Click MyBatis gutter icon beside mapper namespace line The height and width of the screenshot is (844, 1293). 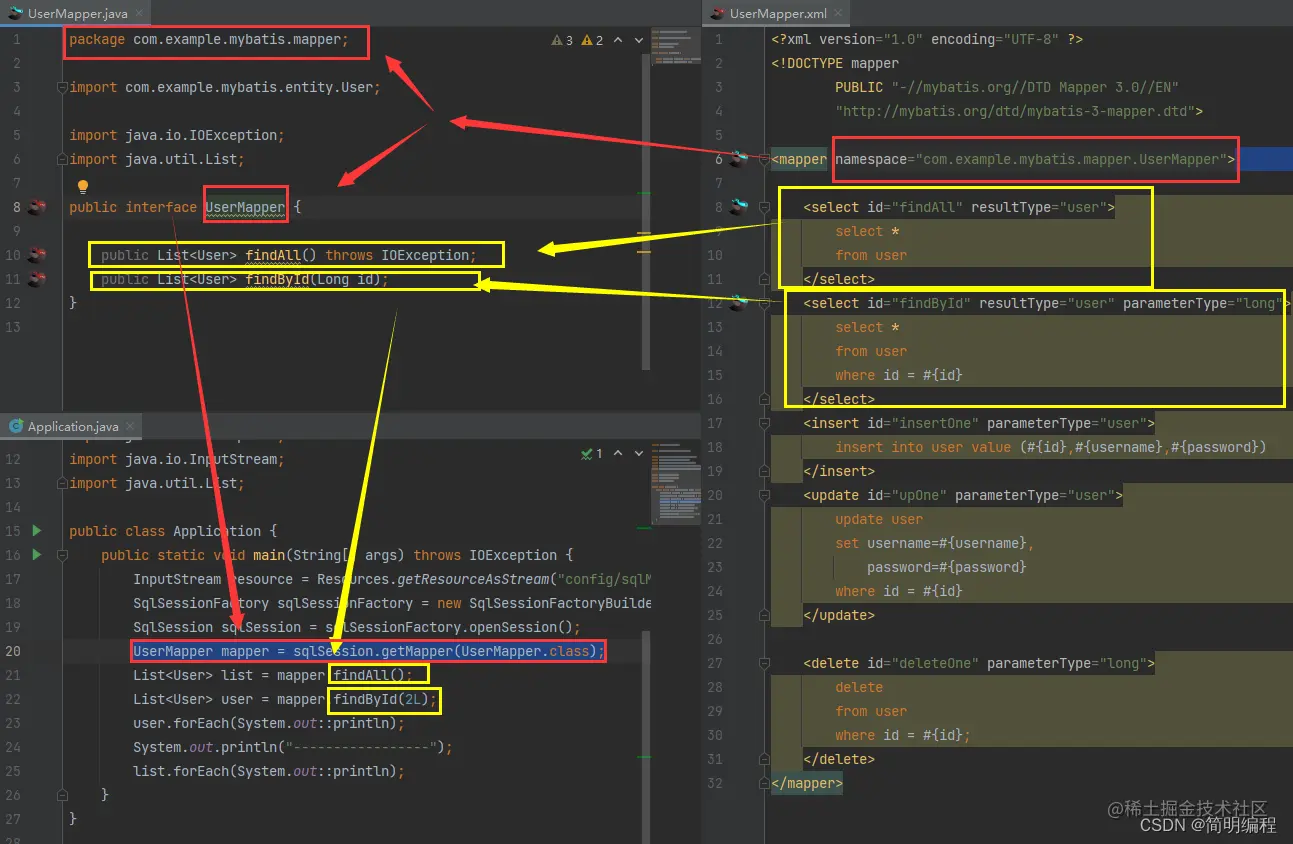739,159
